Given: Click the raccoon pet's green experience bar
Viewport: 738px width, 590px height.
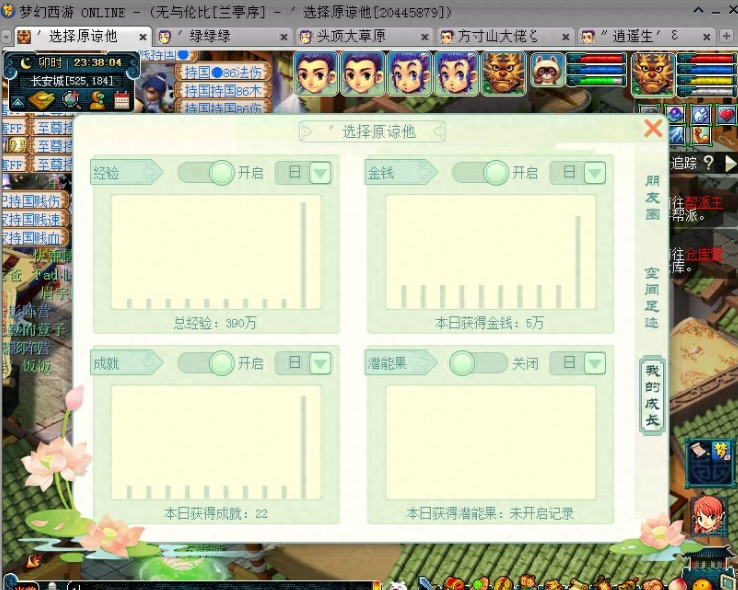Looking at the screenshot, I should click(x=600, y=80).
